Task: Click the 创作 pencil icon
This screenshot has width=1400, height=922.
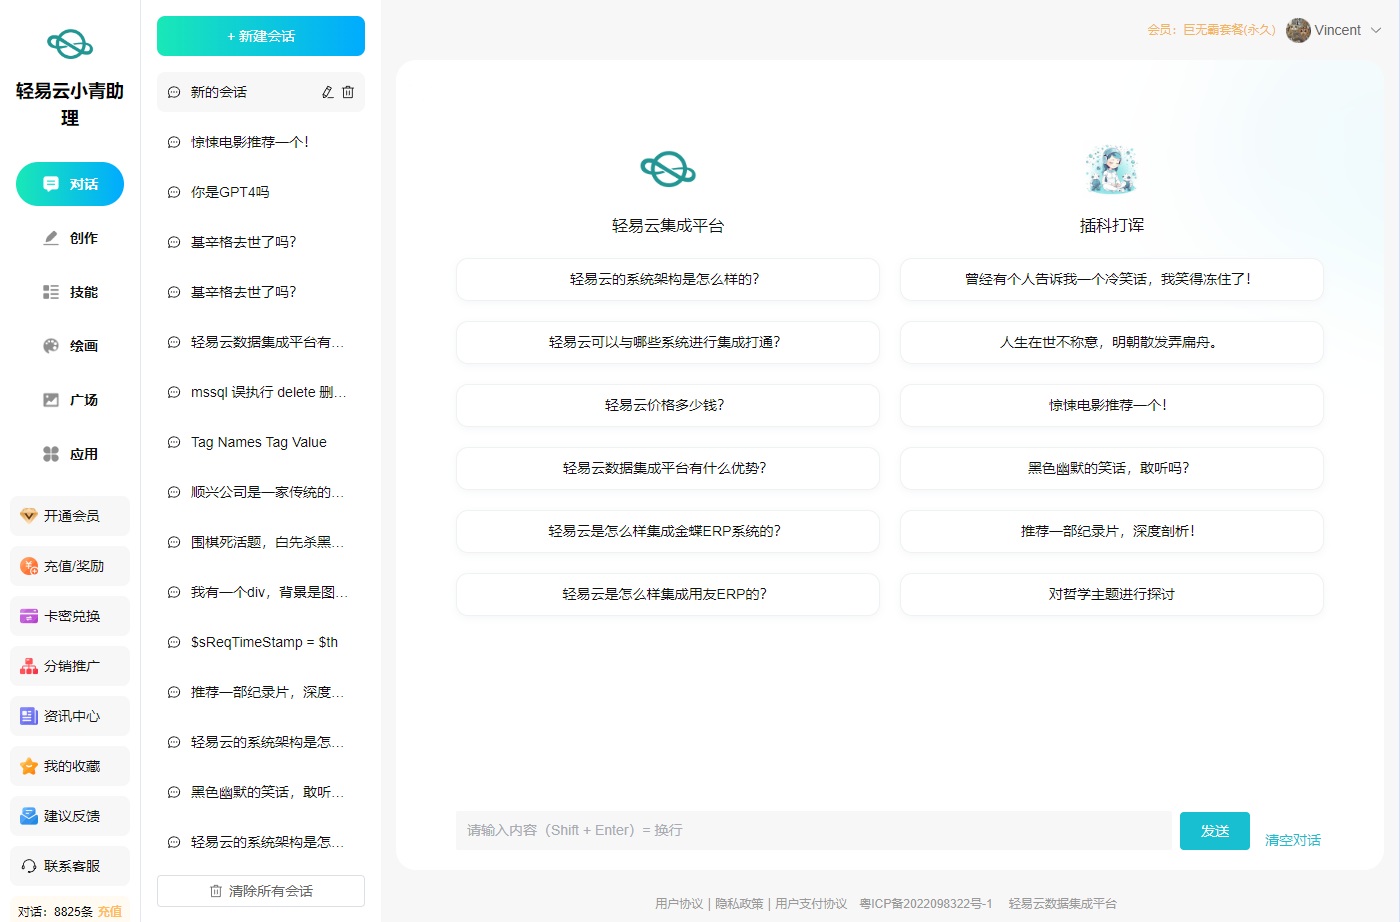Action: point(51,238)
